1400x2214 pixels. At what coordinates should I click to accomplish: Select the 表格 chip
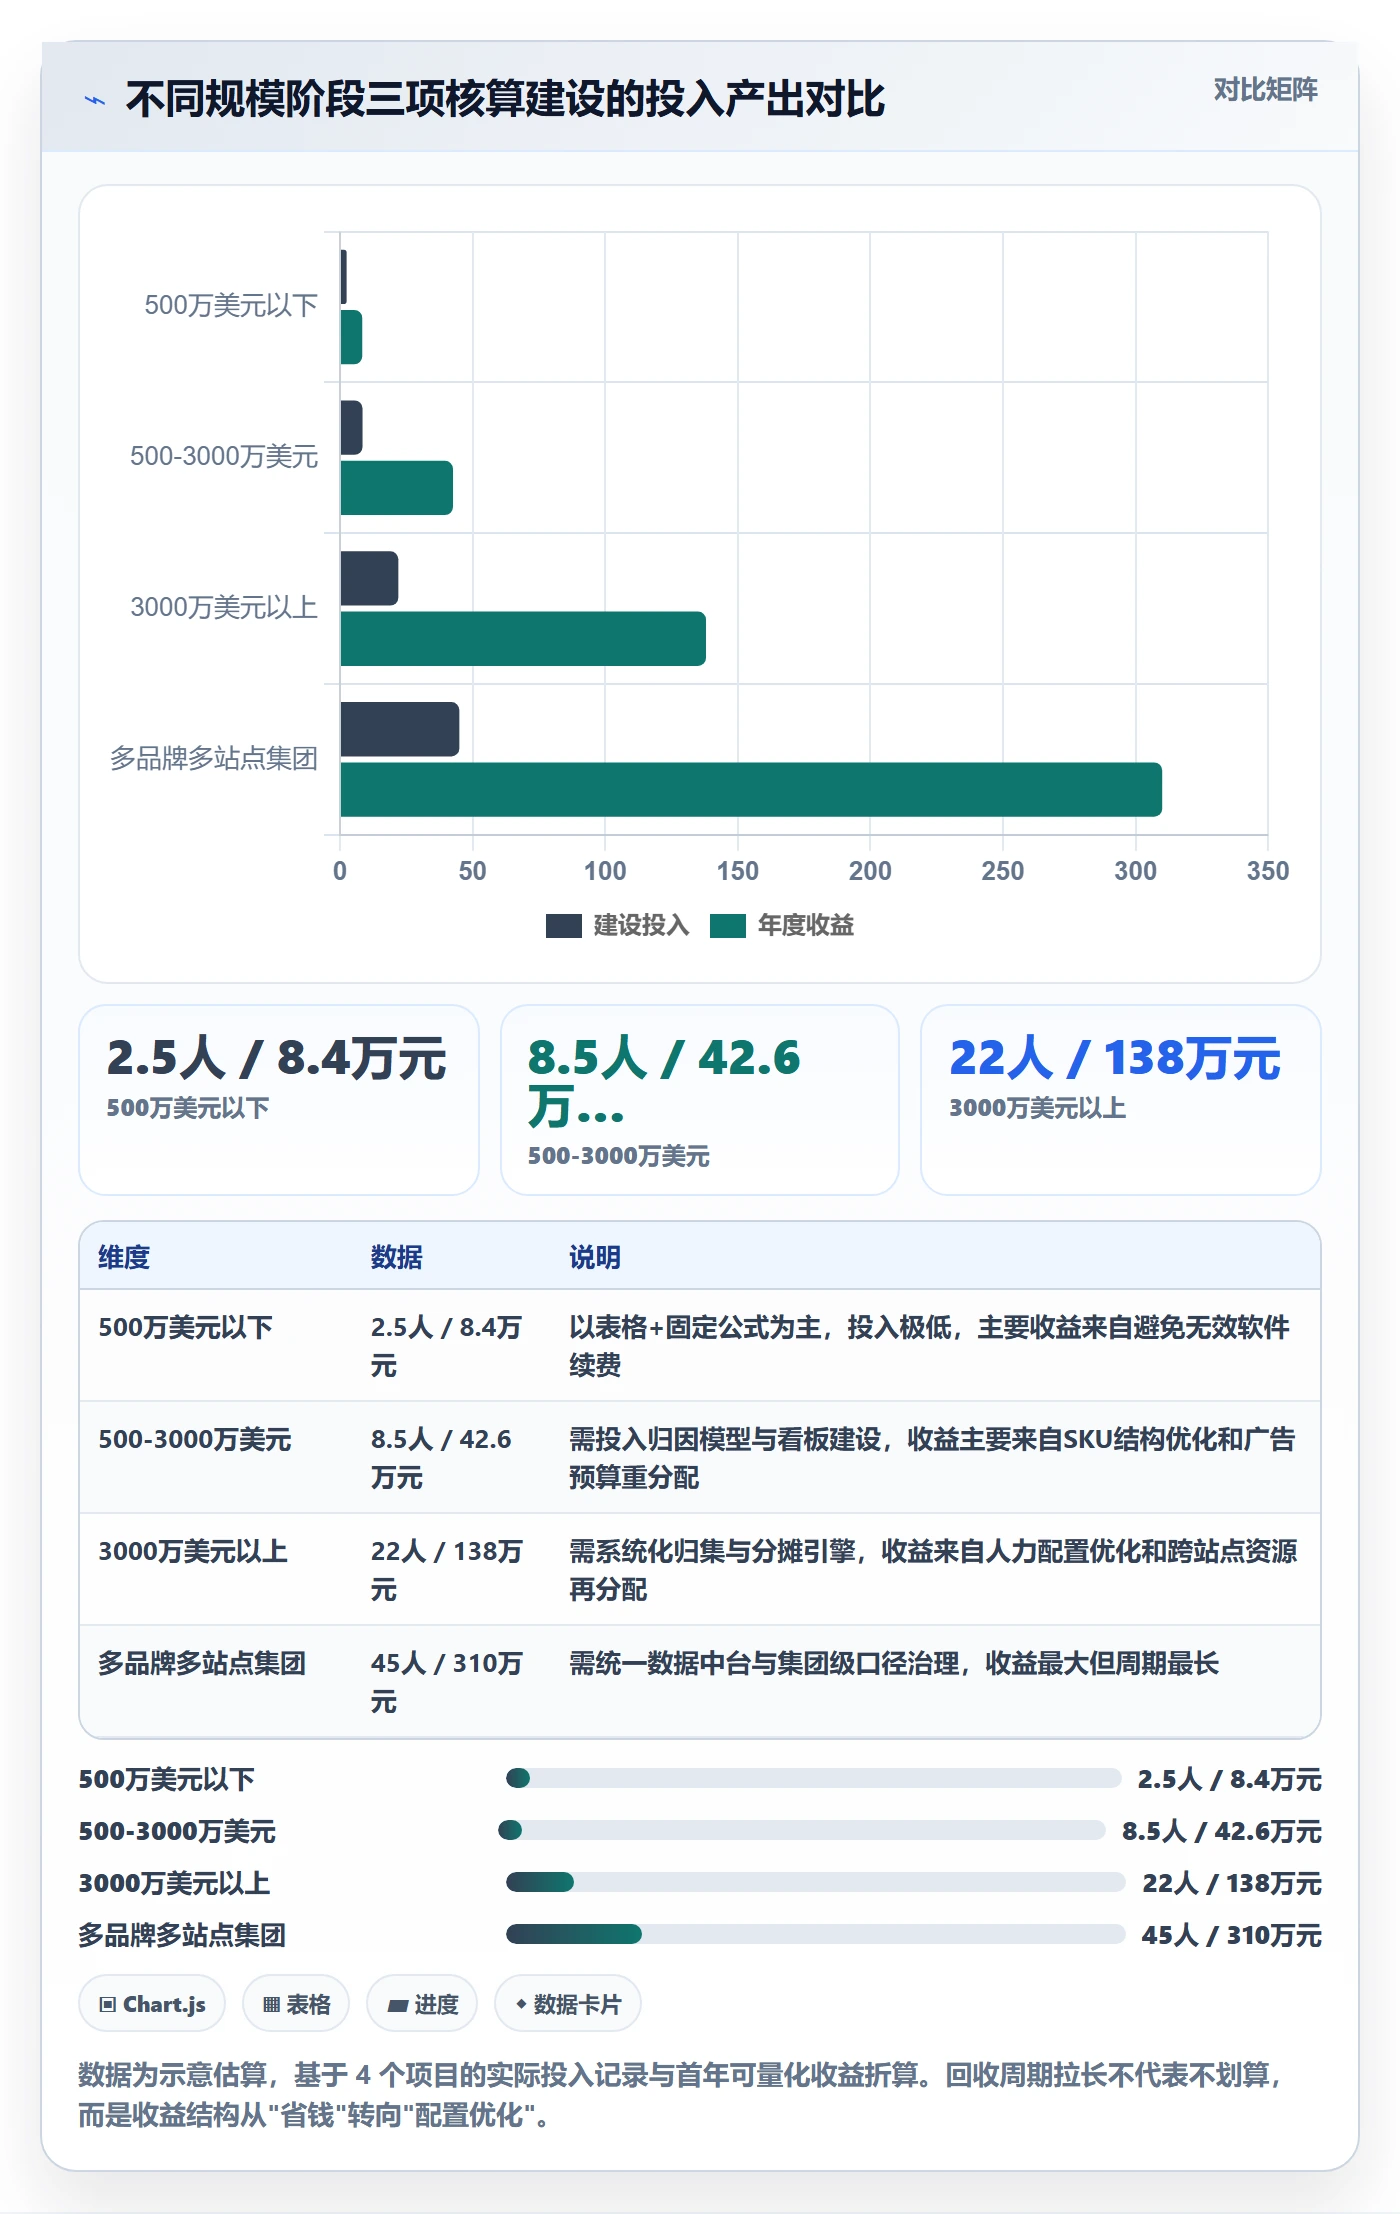(296, 2003)
